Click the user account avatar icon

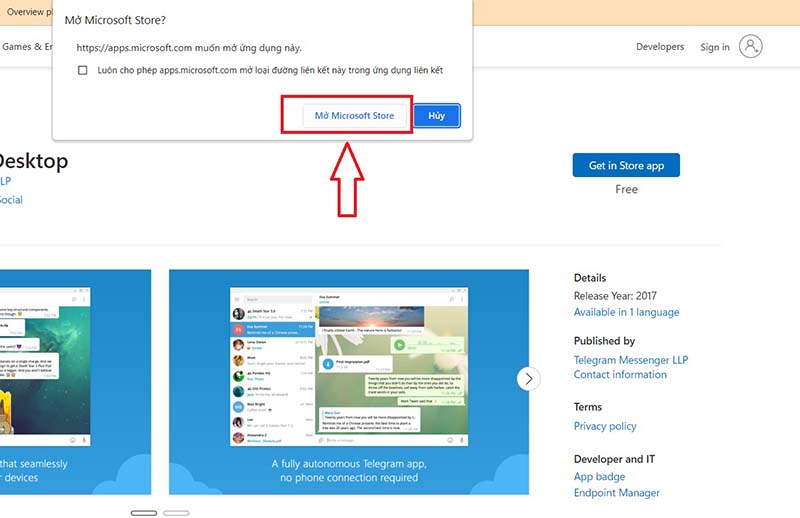pos(750,46)
